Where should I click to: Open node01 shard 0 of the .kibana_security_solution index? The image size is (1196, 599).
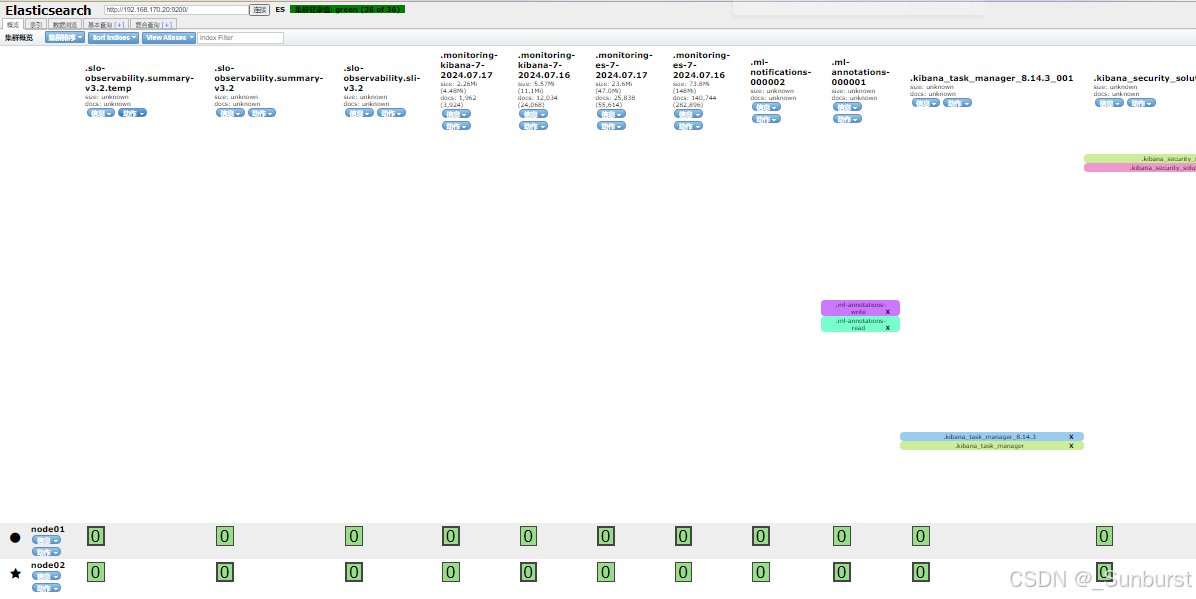(x=1104, y=536)
